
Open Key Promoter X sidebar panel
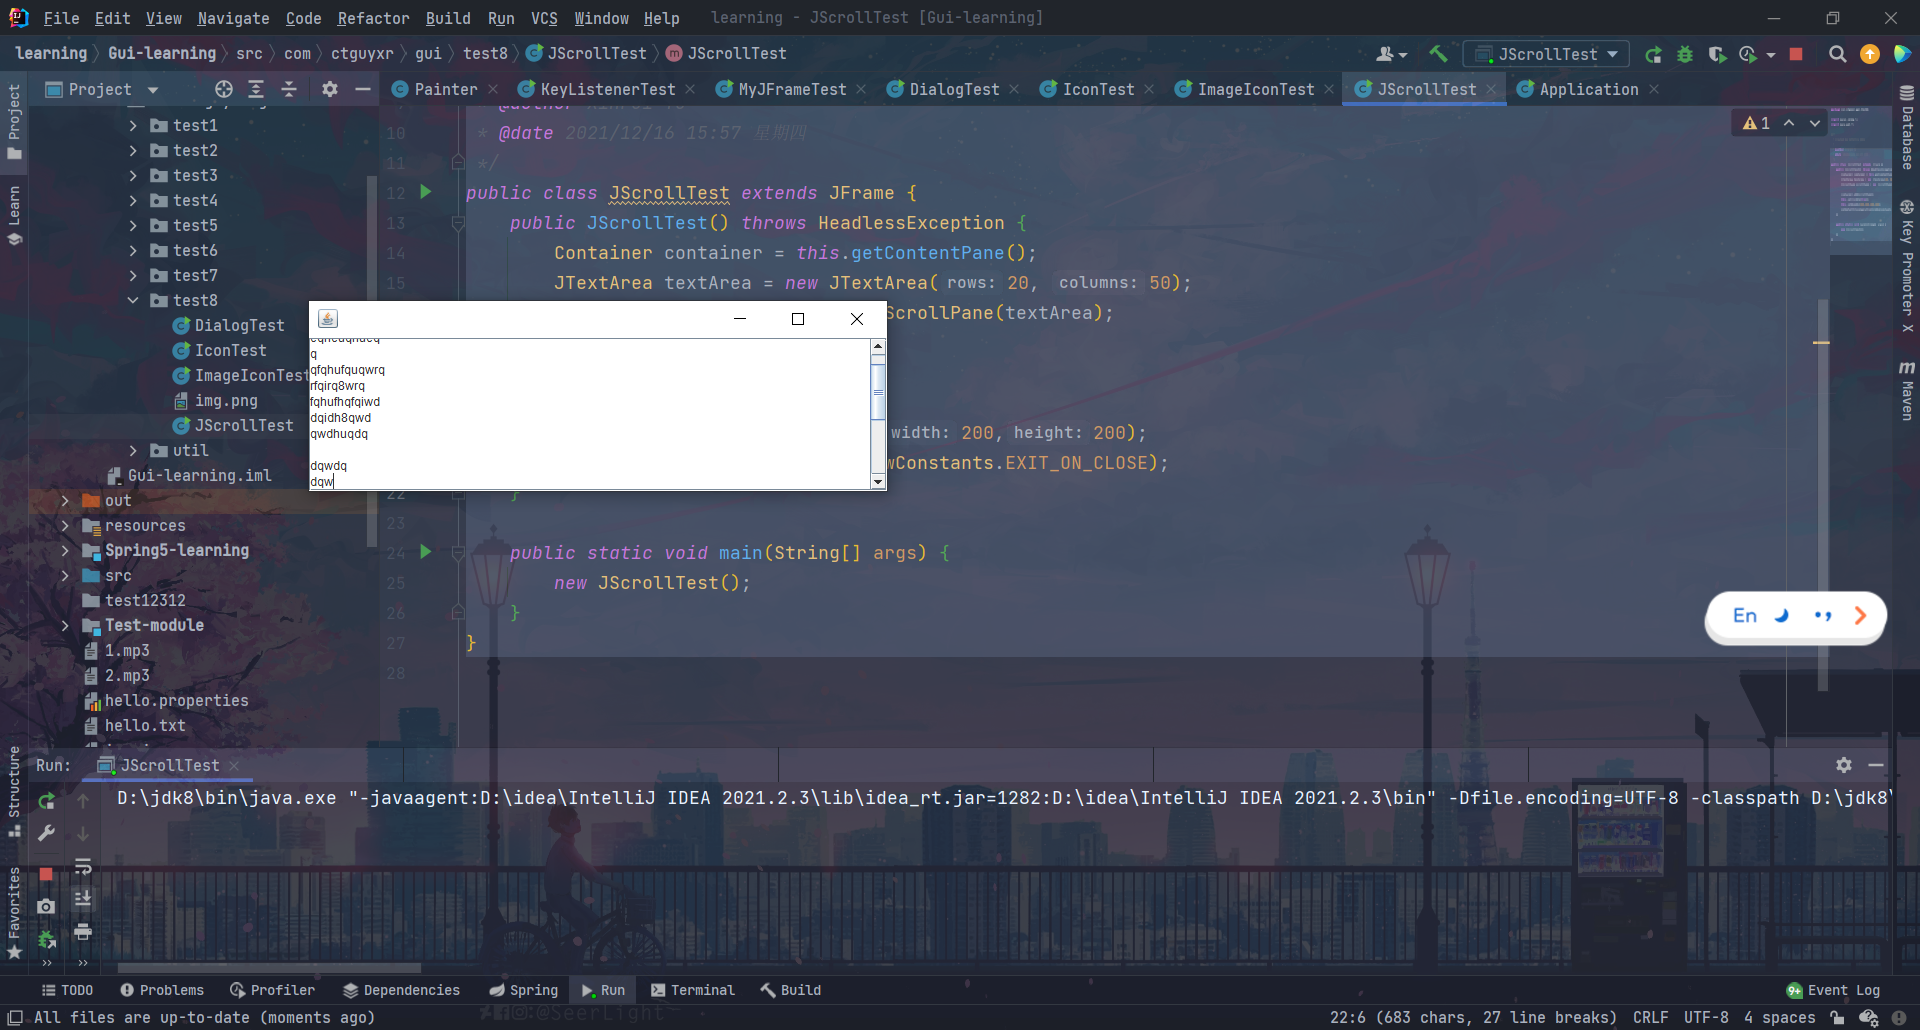[x=1907, y=266]
